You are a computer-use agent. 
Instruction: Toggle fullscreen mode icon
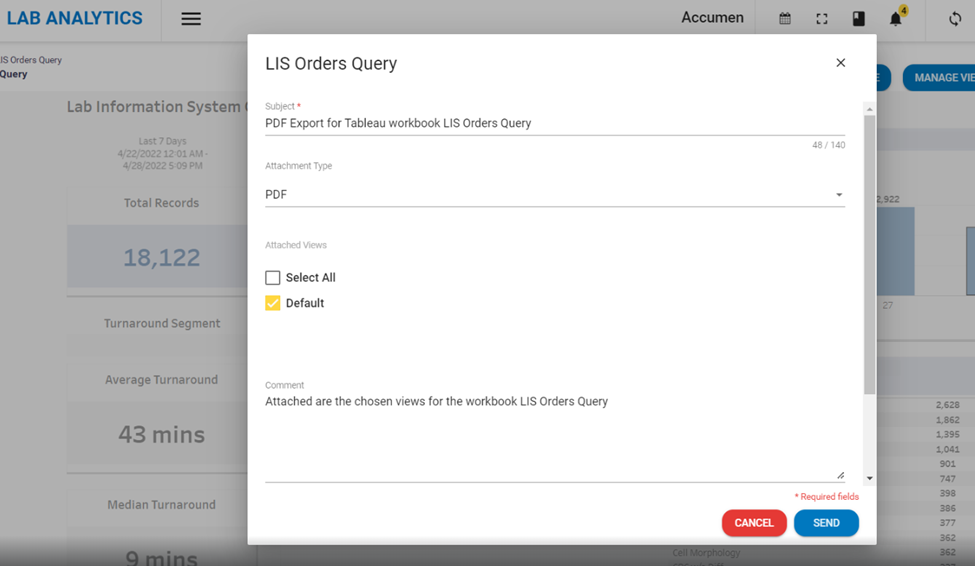point(822,19)
